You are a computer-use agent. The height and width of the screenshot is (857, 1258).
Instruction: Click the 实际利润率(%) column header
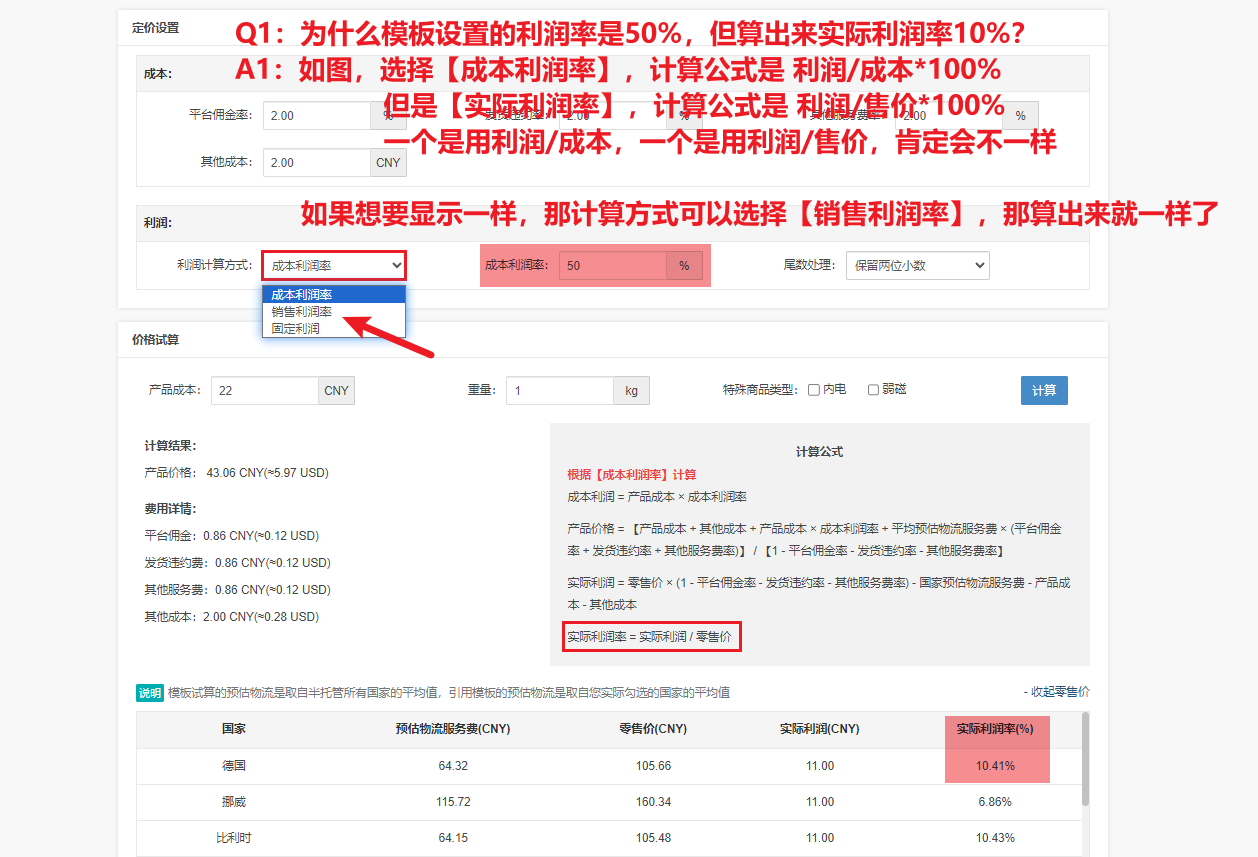click(x=995, y=729)
